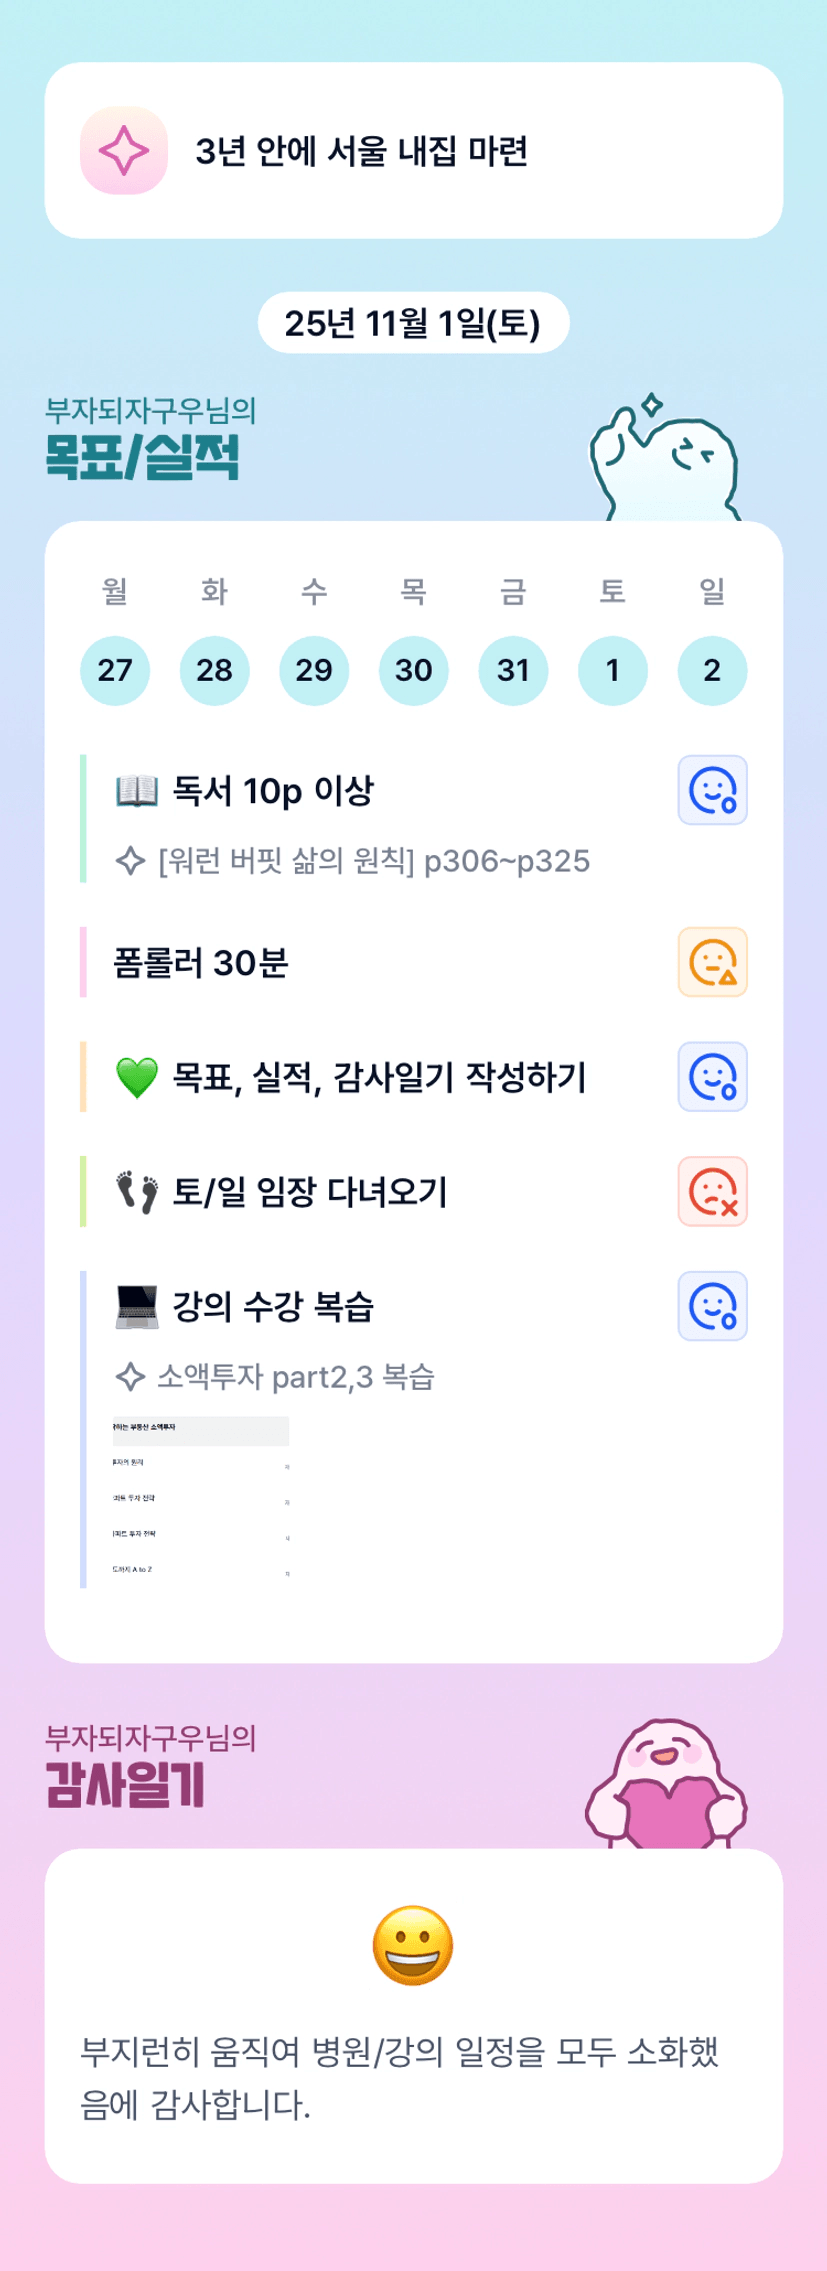Tap the blue face status on 강의 수강 복습

tap(712, 1306)
